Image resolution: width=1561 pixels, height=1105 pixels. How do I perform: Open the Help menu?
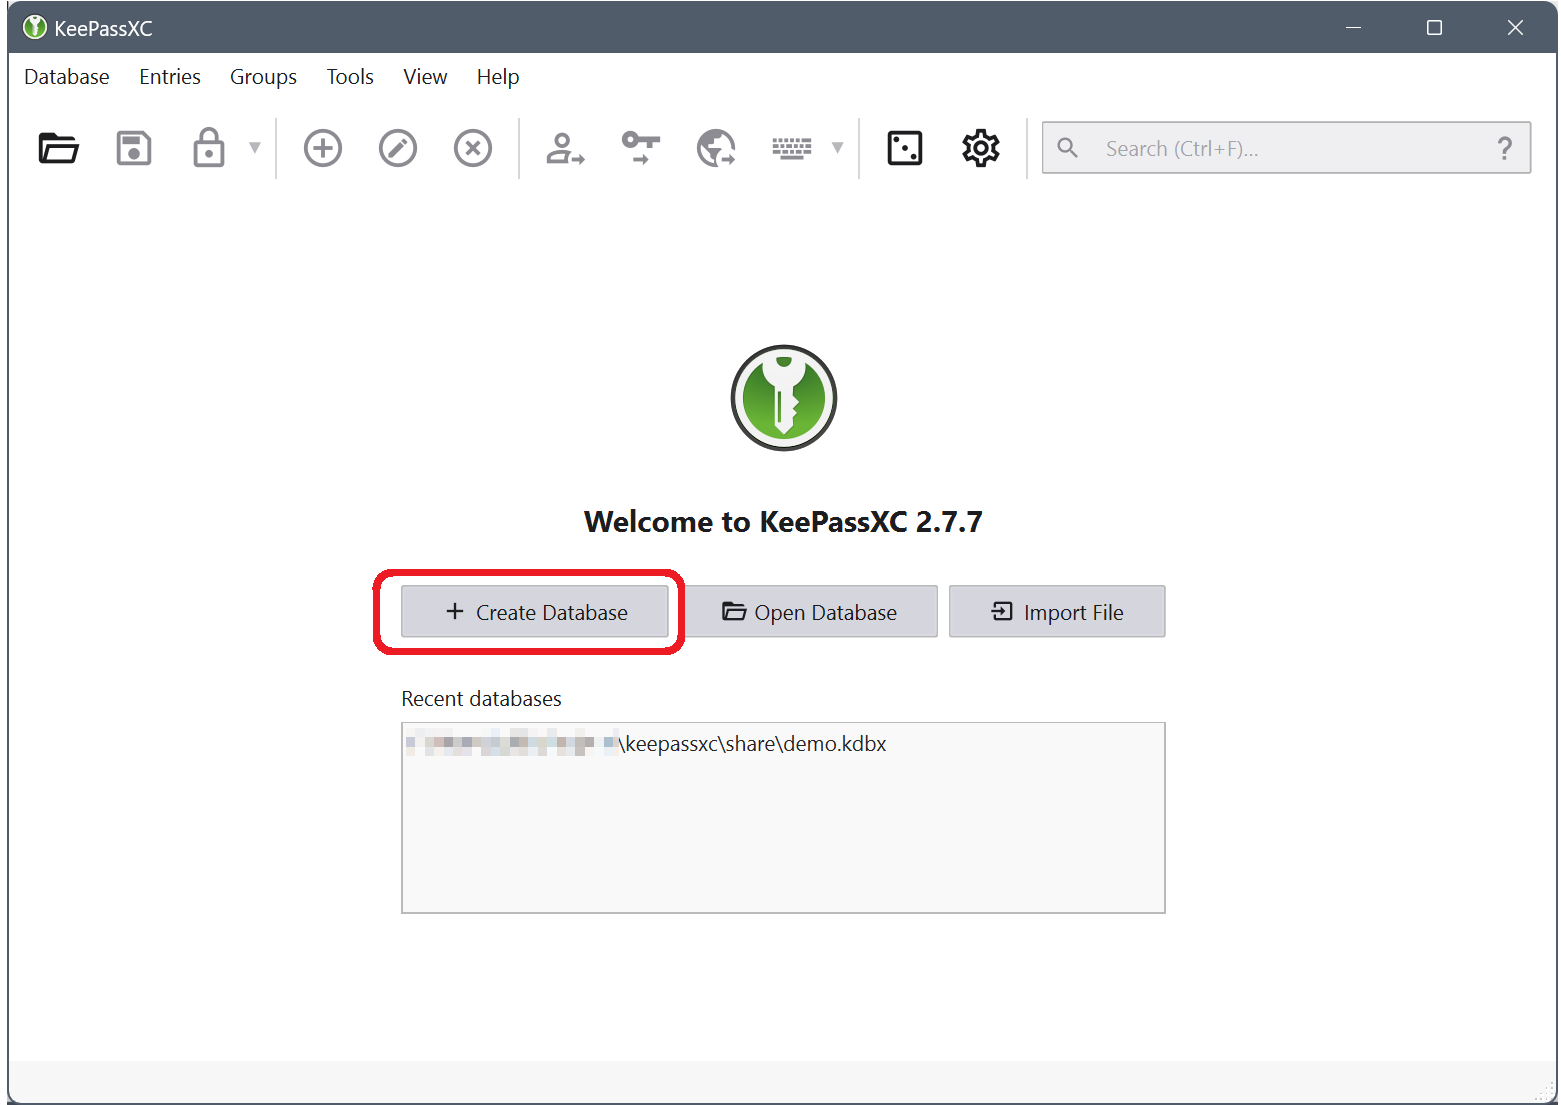point(498,77)
